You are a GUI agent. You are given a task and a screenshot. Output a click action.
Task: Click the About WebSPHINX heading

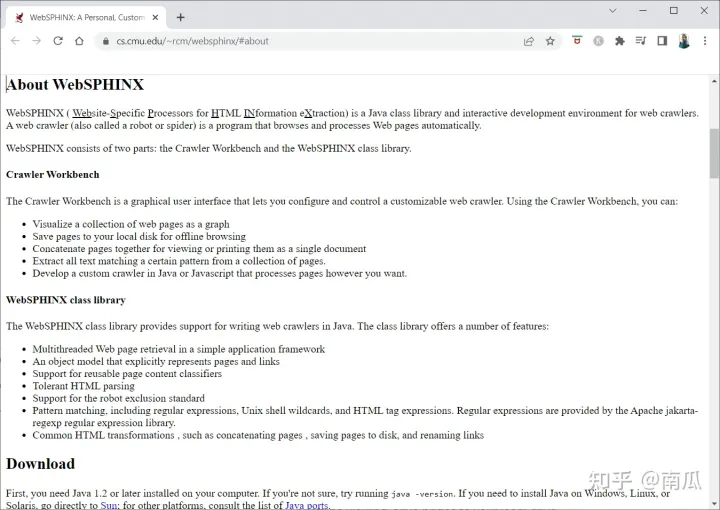click(75, 84)
